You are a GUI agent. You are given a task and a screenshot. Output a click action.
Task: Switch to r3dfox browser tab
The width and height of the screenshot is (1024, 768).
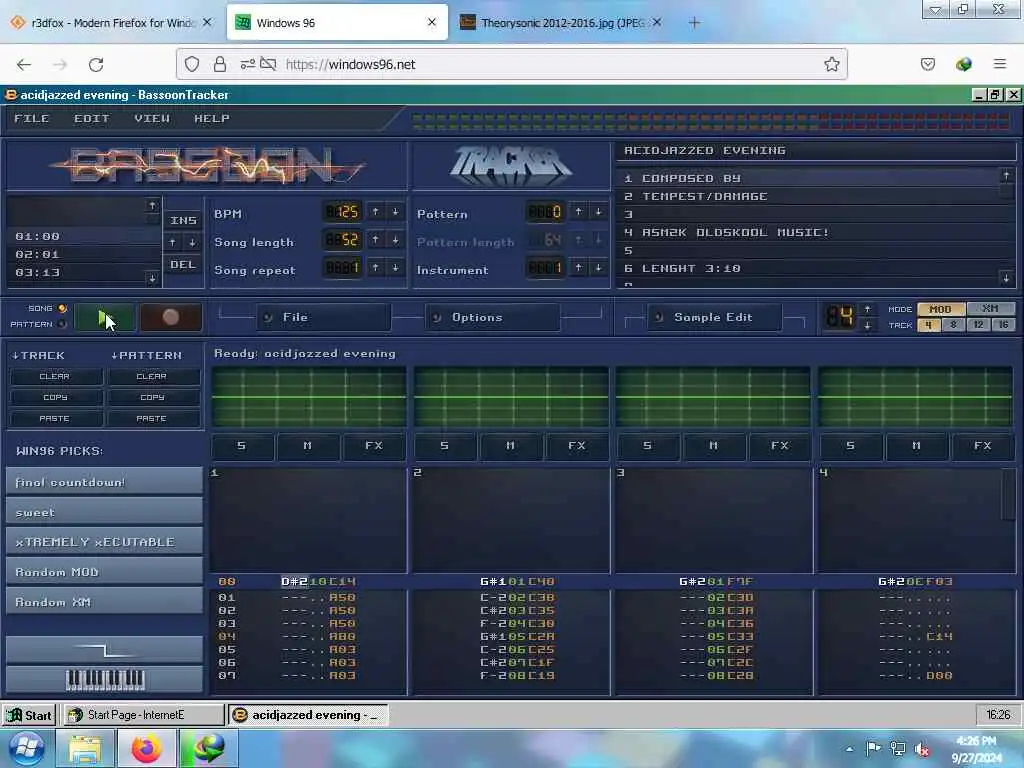(112, 23)
